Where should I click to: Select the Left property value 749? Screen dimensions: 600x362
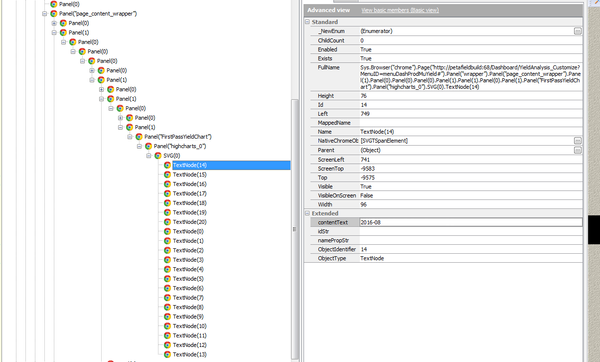[x=365, y=114]
